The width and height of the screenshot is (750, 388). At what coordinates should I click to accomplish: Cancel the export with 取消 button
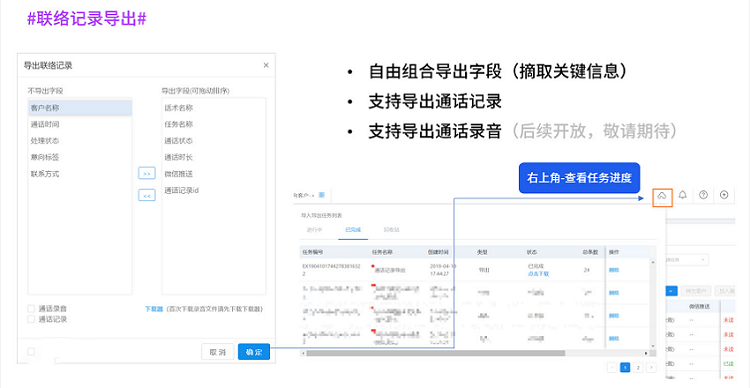[x=218, y=352]
